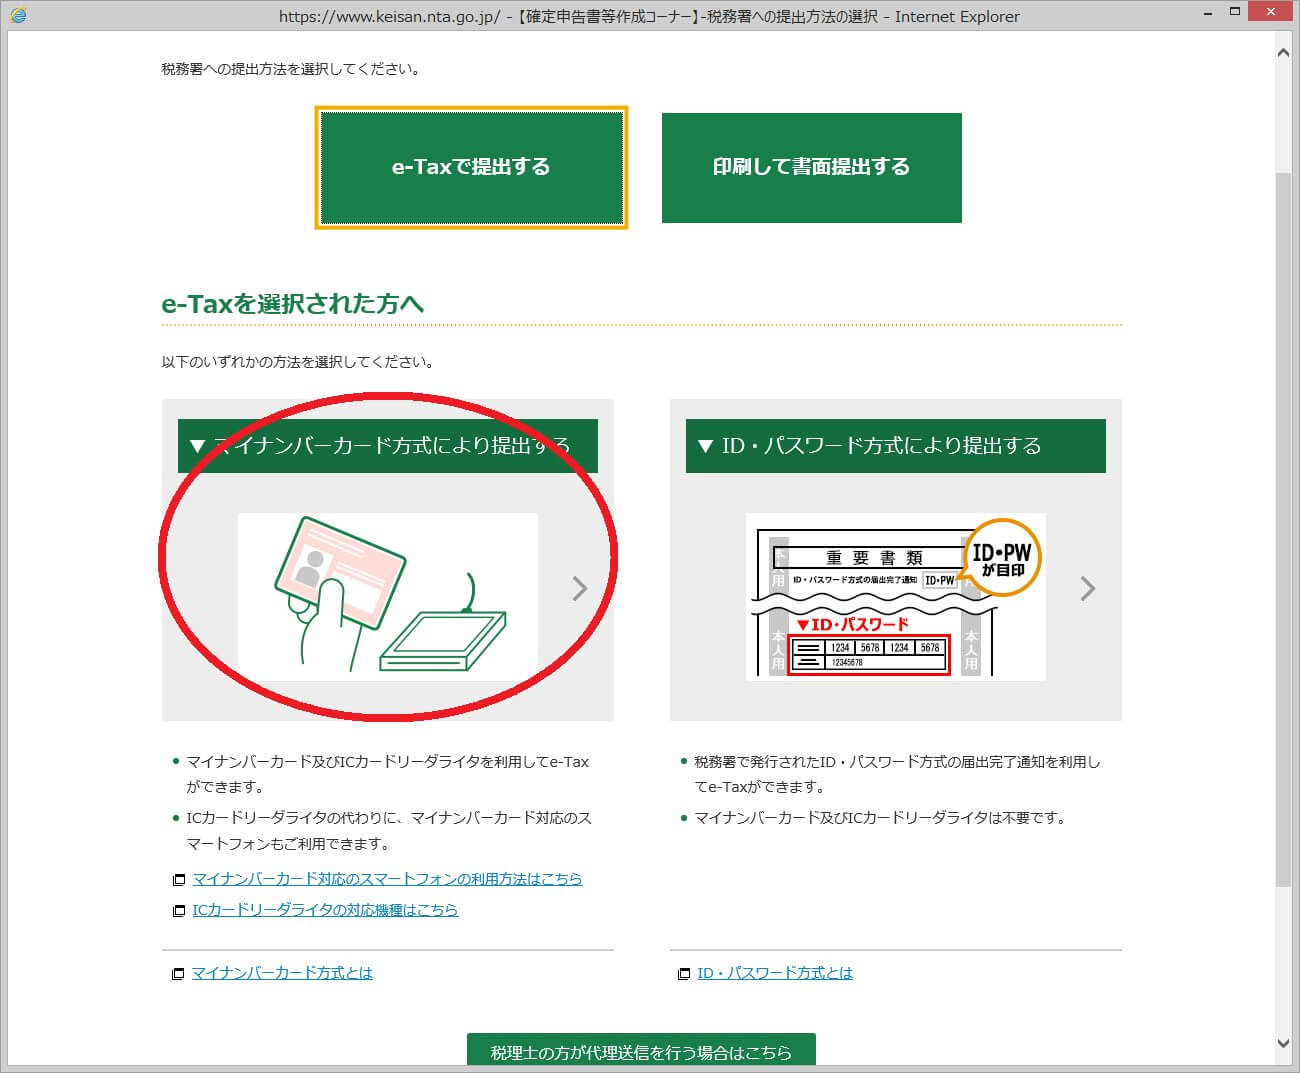
Task: Select e-Taxで提出する button
Action: point(471,167)
